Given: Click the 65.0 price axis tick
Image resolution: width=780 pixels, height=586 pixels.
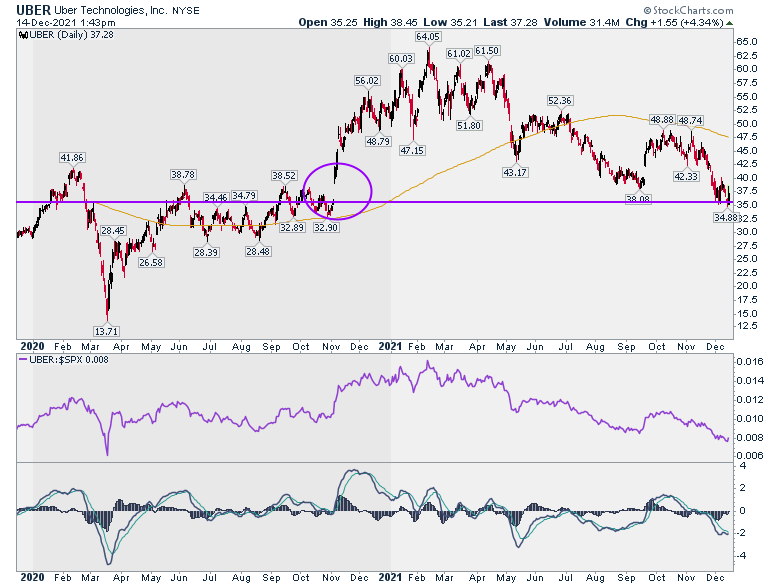Looking at the screenshot, I should [x=748, y=41].
